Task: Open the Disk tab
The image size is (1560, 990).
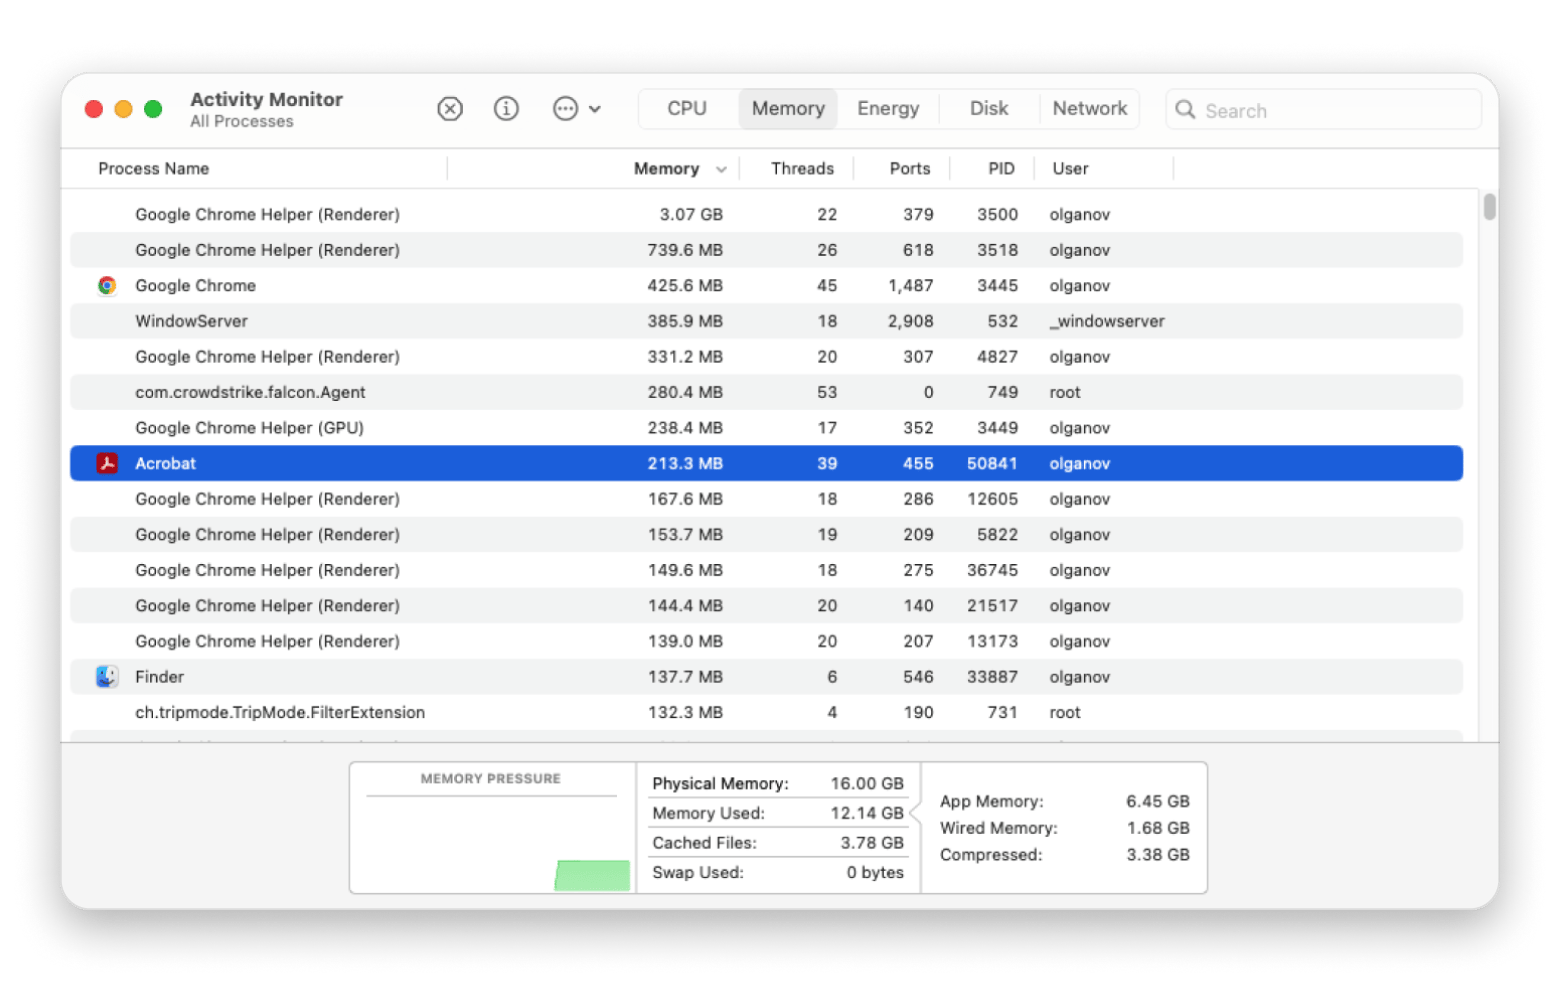Action: click(988, 109)
